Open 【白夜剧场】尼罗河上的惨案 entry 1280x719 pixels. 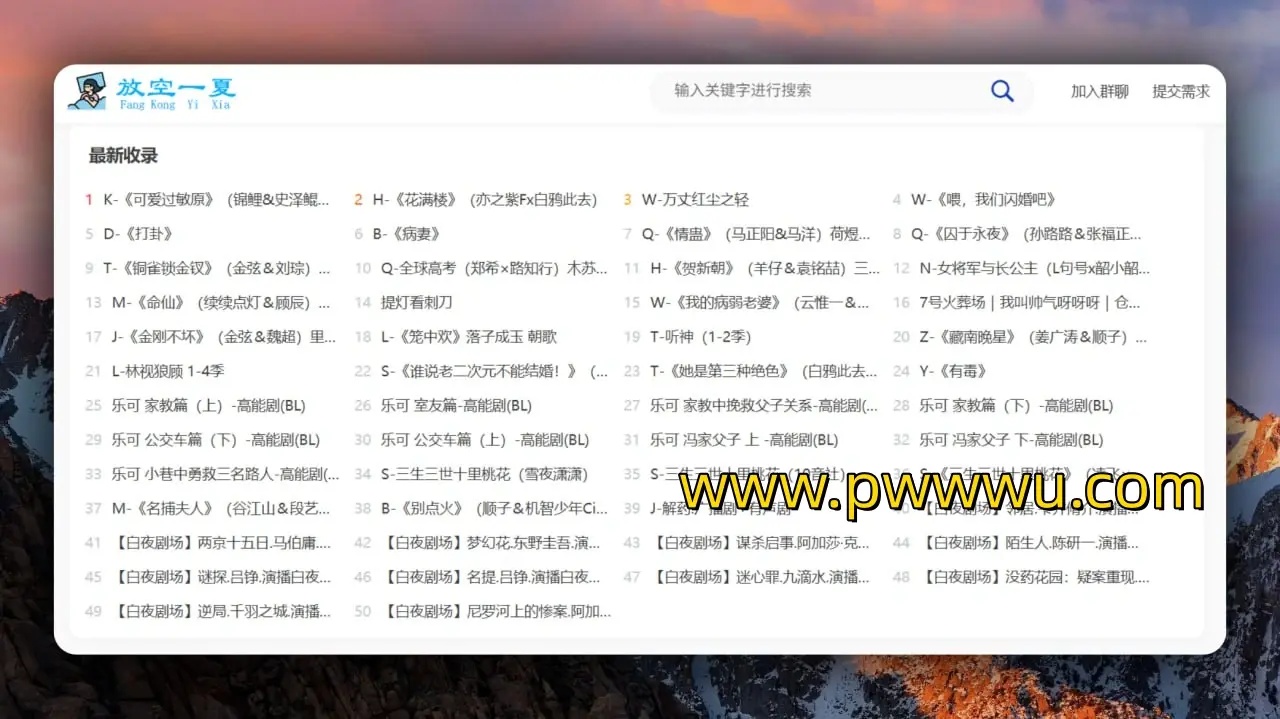[496, 611]
